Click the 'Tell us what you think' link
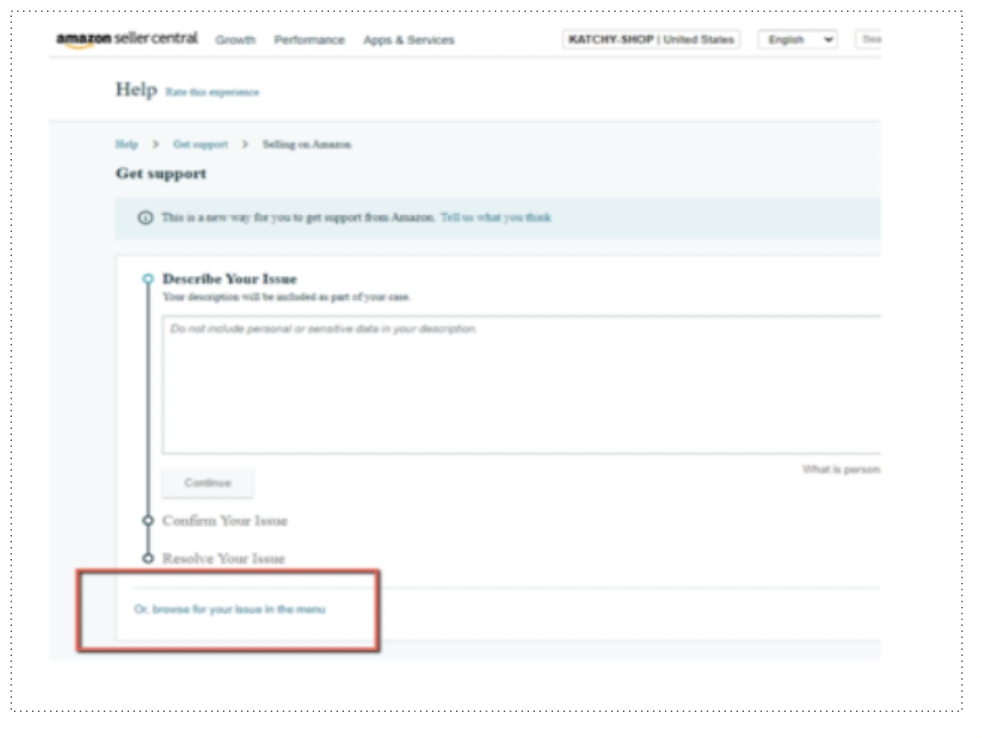 coord(496,217)
